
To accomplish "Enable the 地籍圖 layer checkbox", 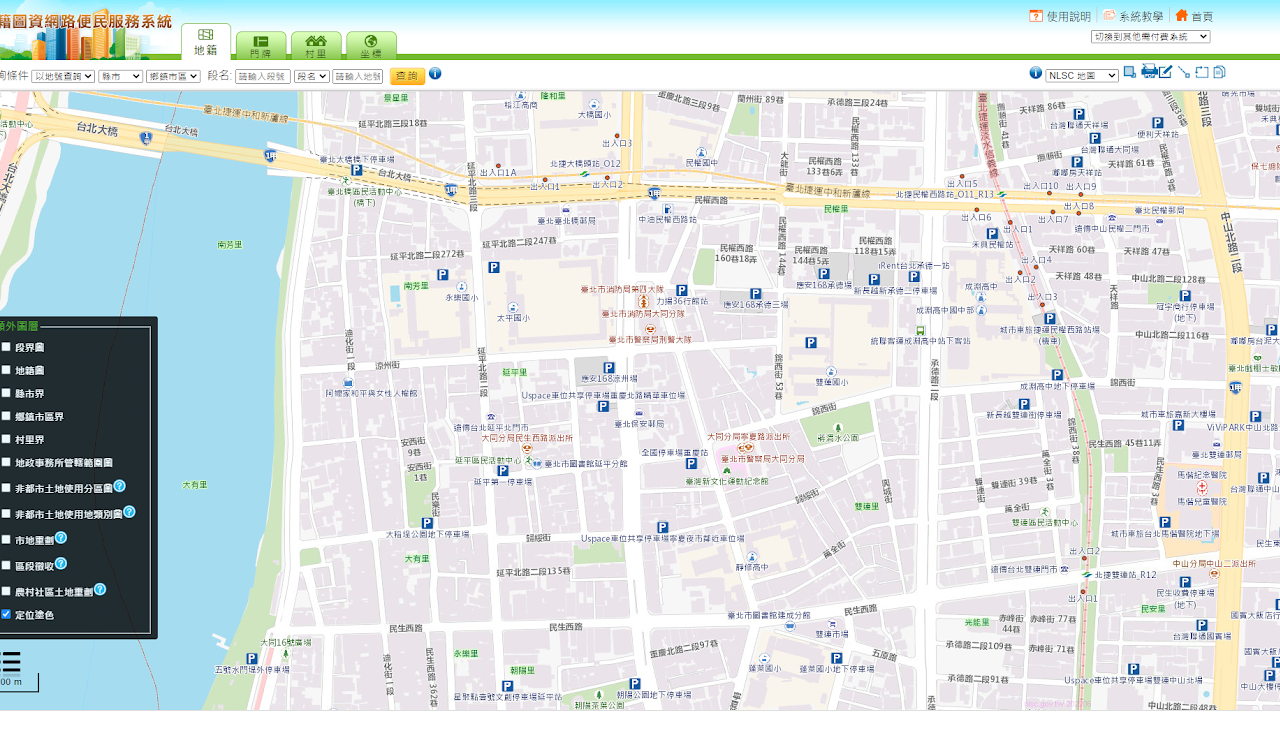I will 6,370.
